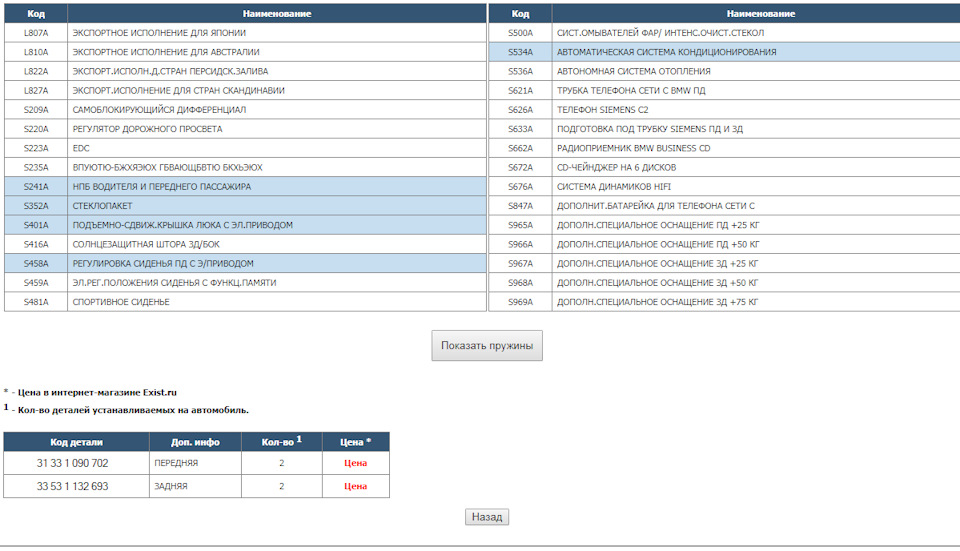The width and height of the screenshot is (960, 551).
Task: Open the Цена link for ЗАДНЯЯ part
Action: pos(355,486)
